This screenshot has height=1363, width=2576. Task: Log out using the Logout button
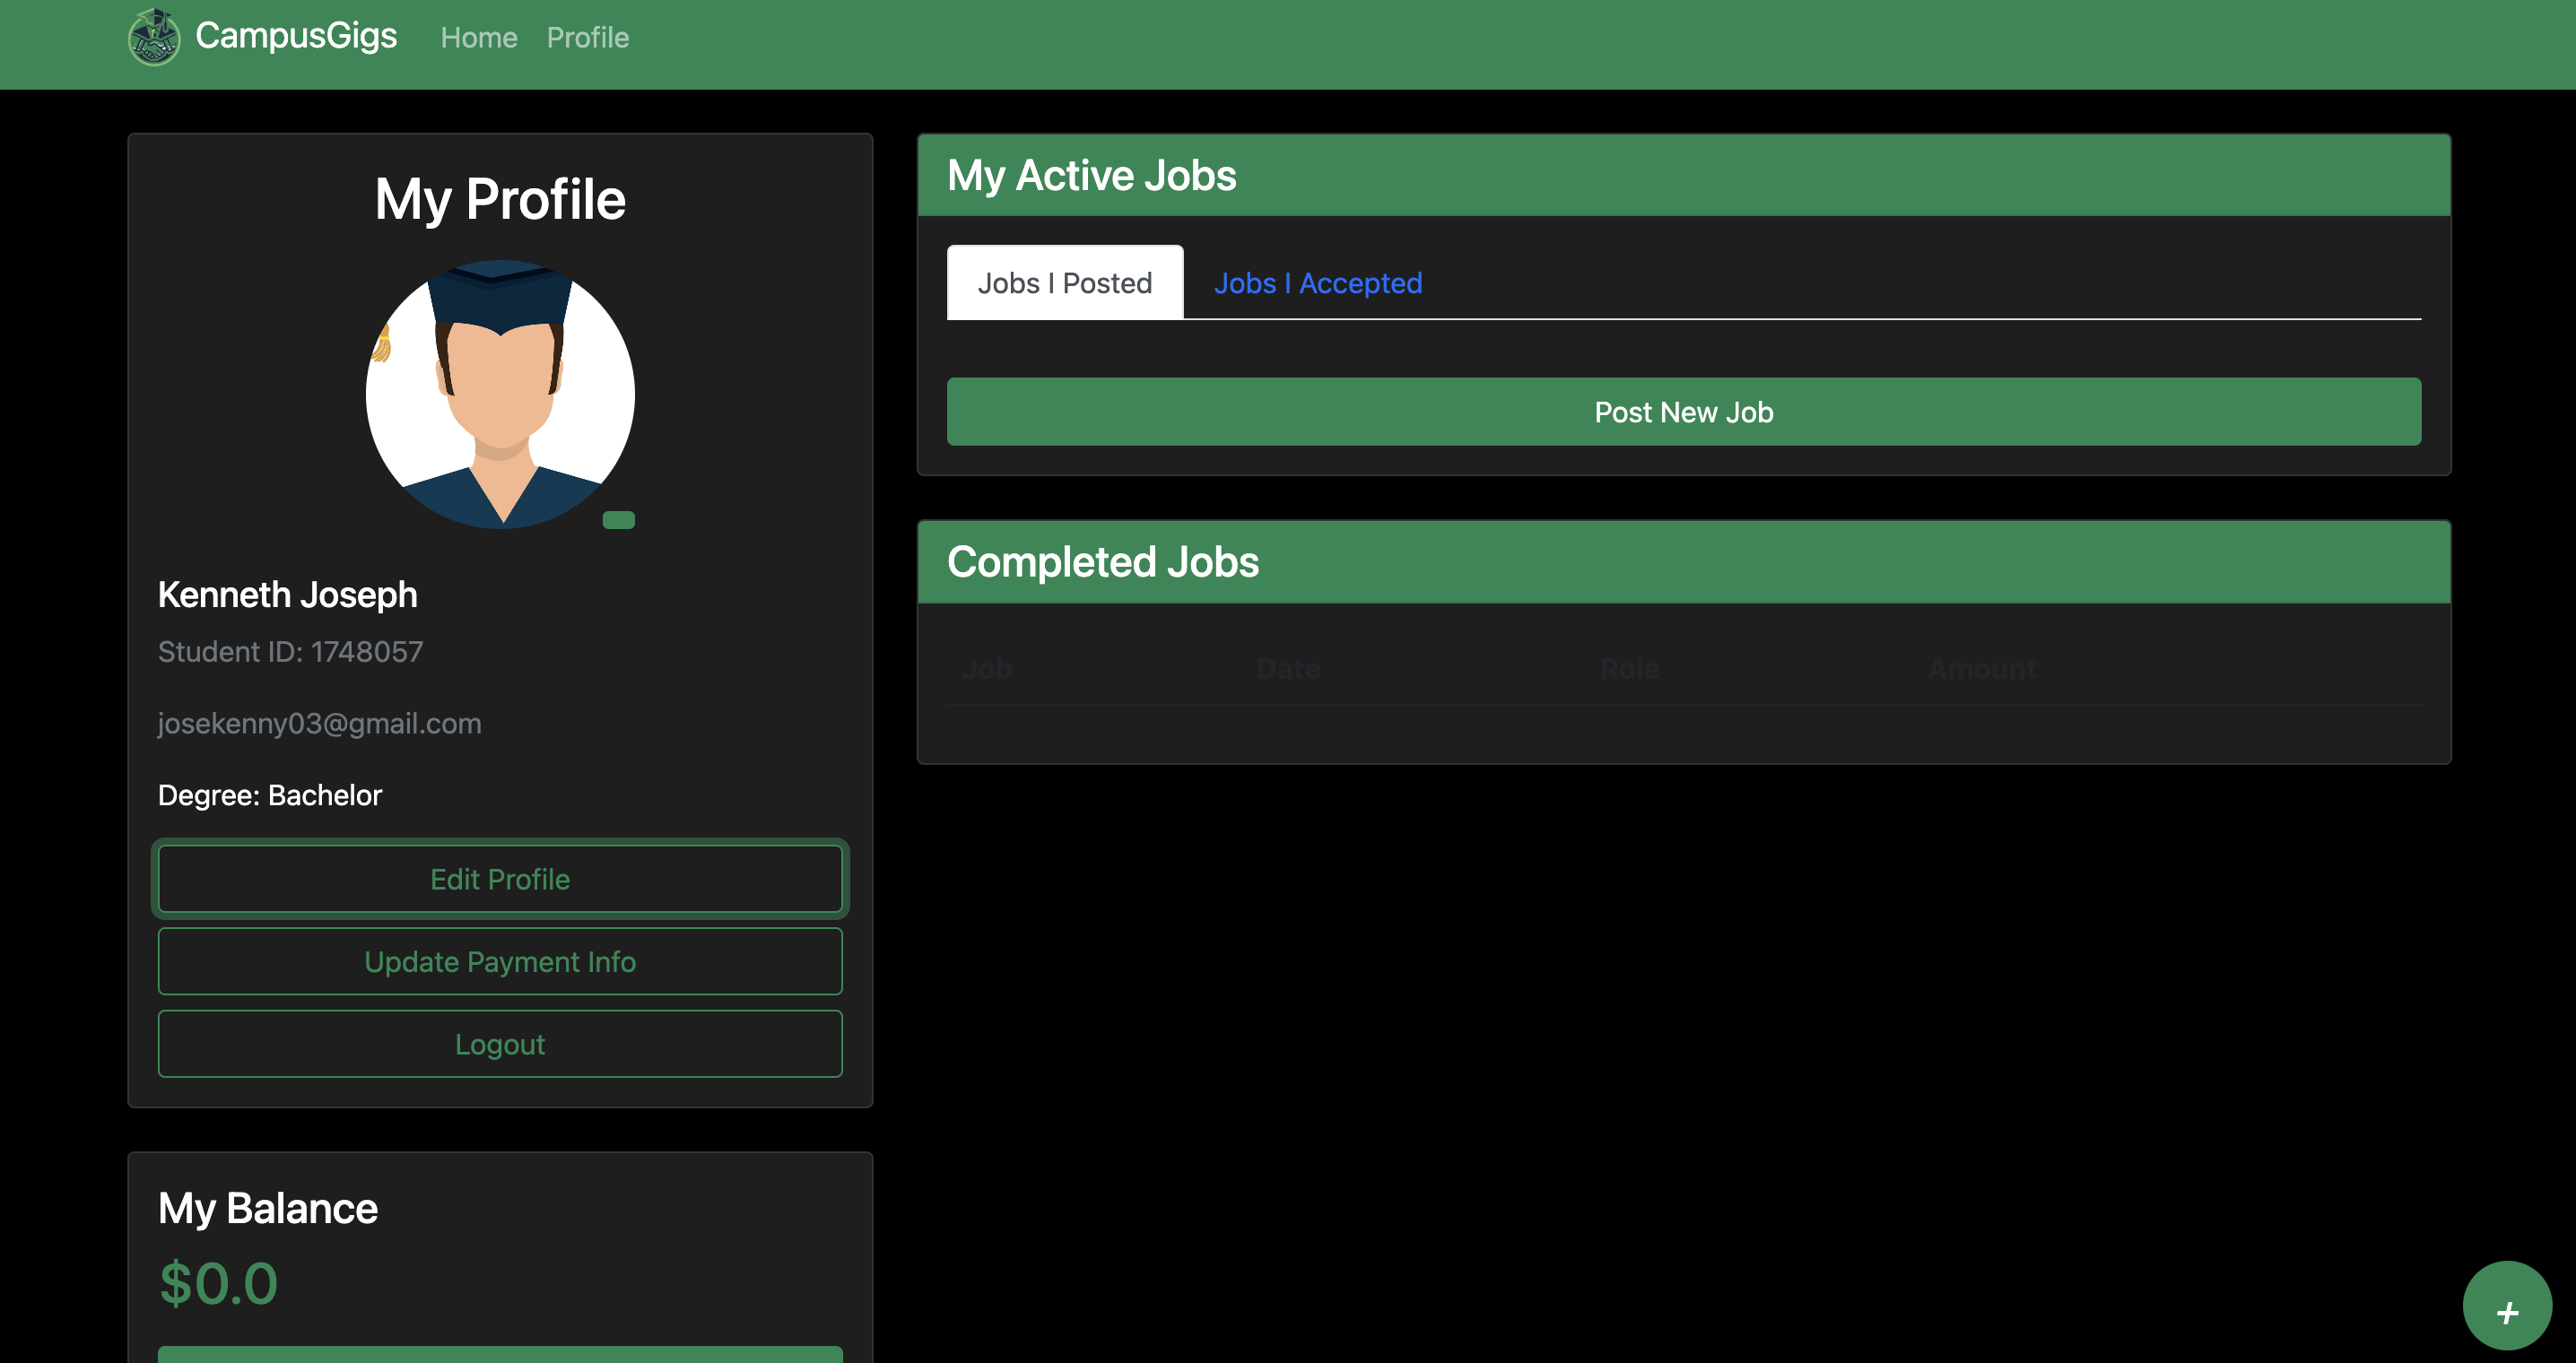click(x=500, y=1044)
